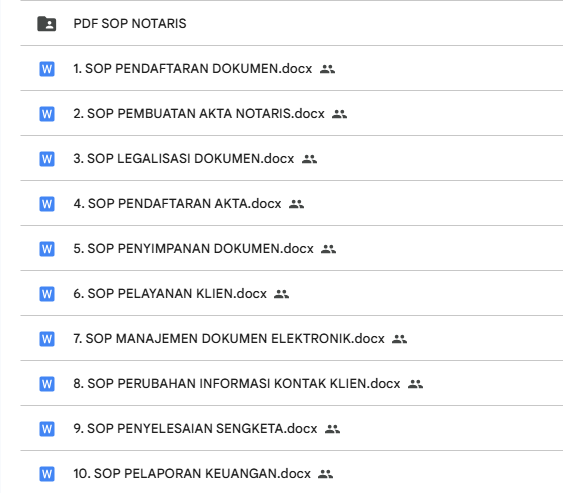Click shared-people icon beside SOP PELAYANAN KLIEN
Viewport: 563px width, 493px height.
(x=282, y=294)
